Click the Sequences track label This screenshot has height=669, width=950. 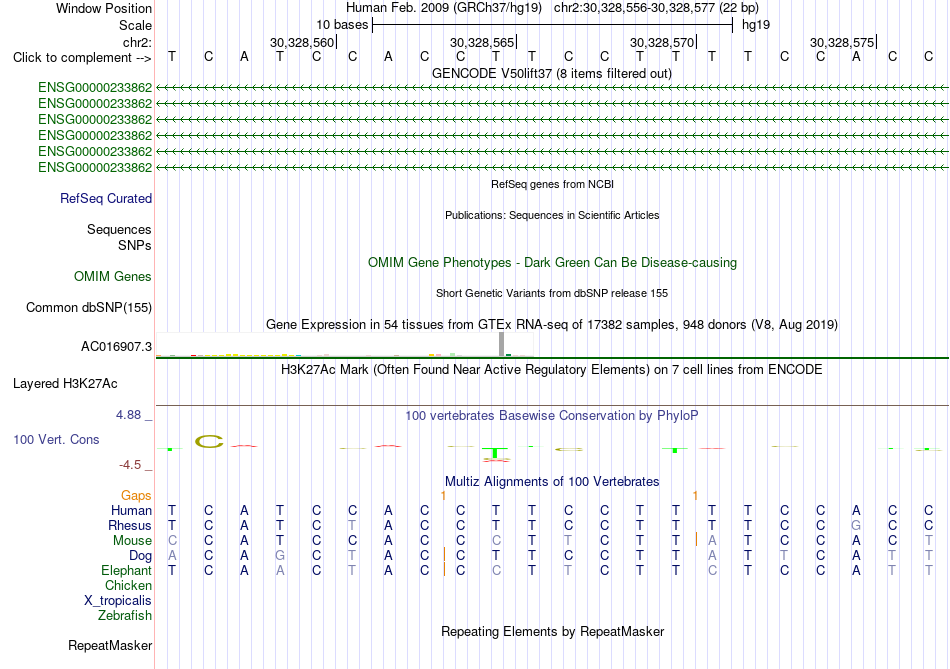click(119, 229)
